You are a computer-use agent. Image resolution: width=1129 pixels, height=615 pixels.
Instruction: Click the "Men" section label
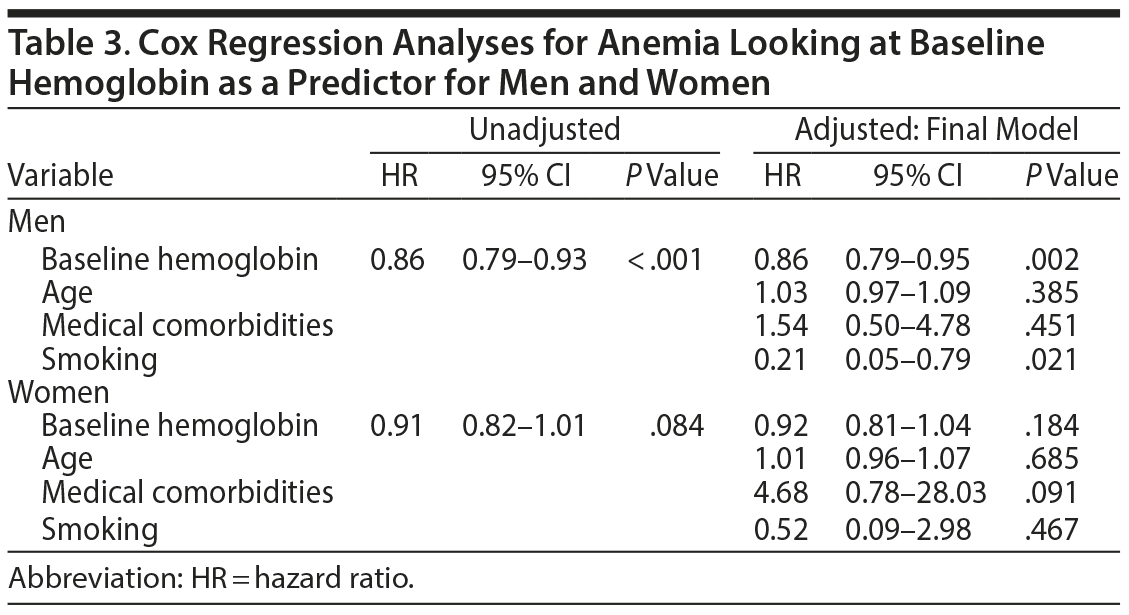point(36,221)
